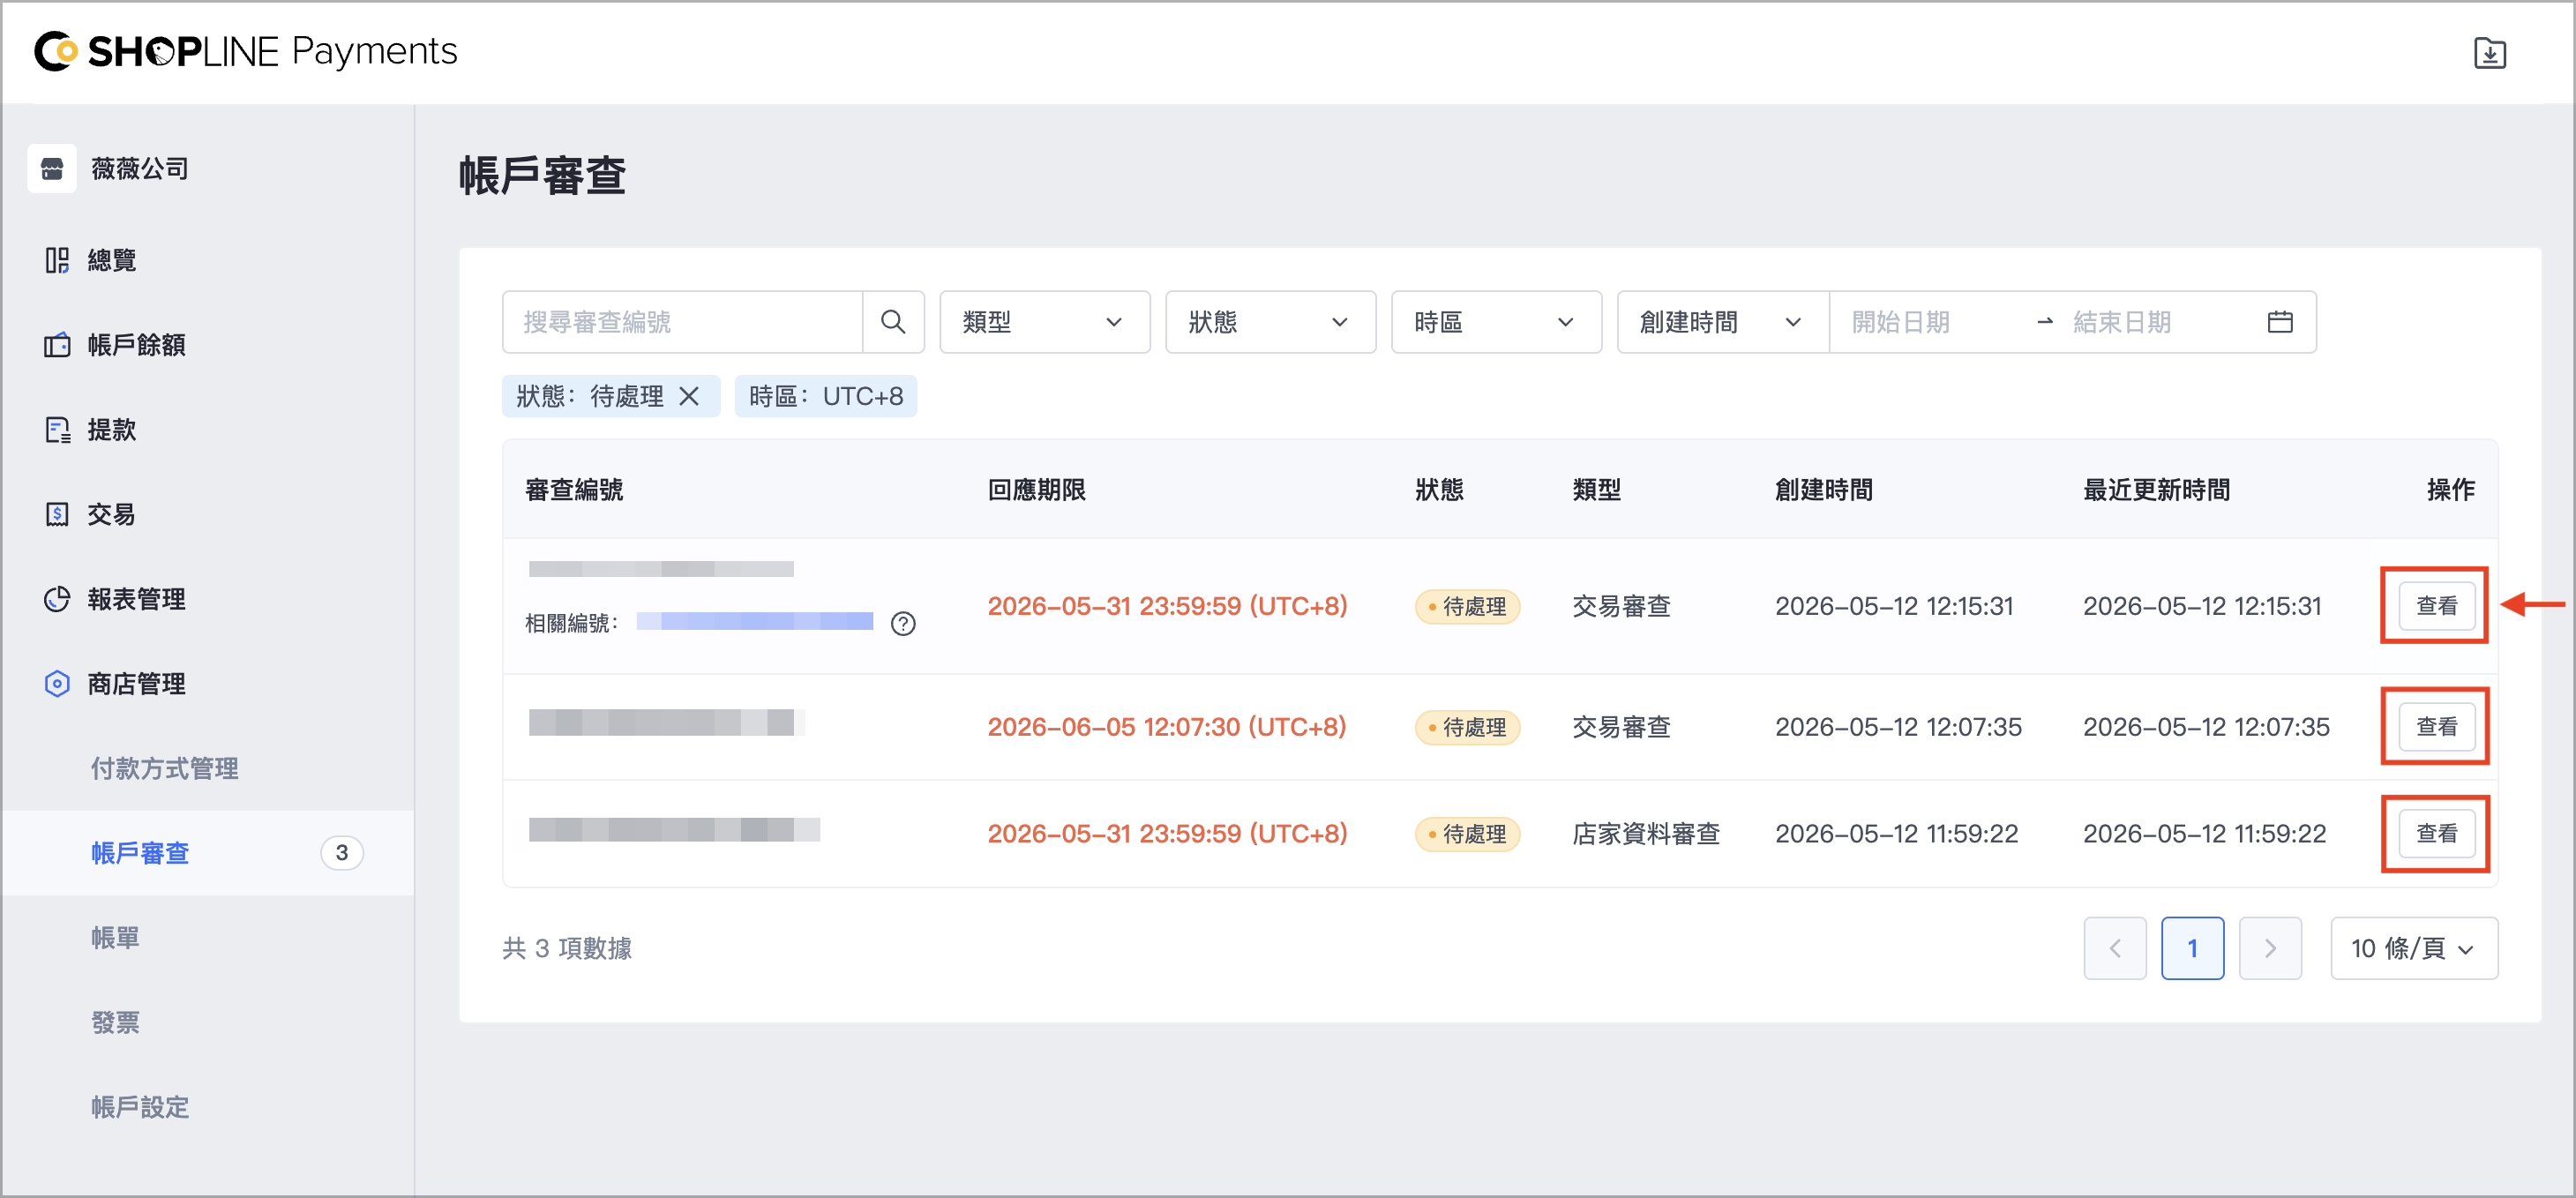Click the 交易 transaction icon
This screenshot has width=2576, height=1198.
coord(57,514)
